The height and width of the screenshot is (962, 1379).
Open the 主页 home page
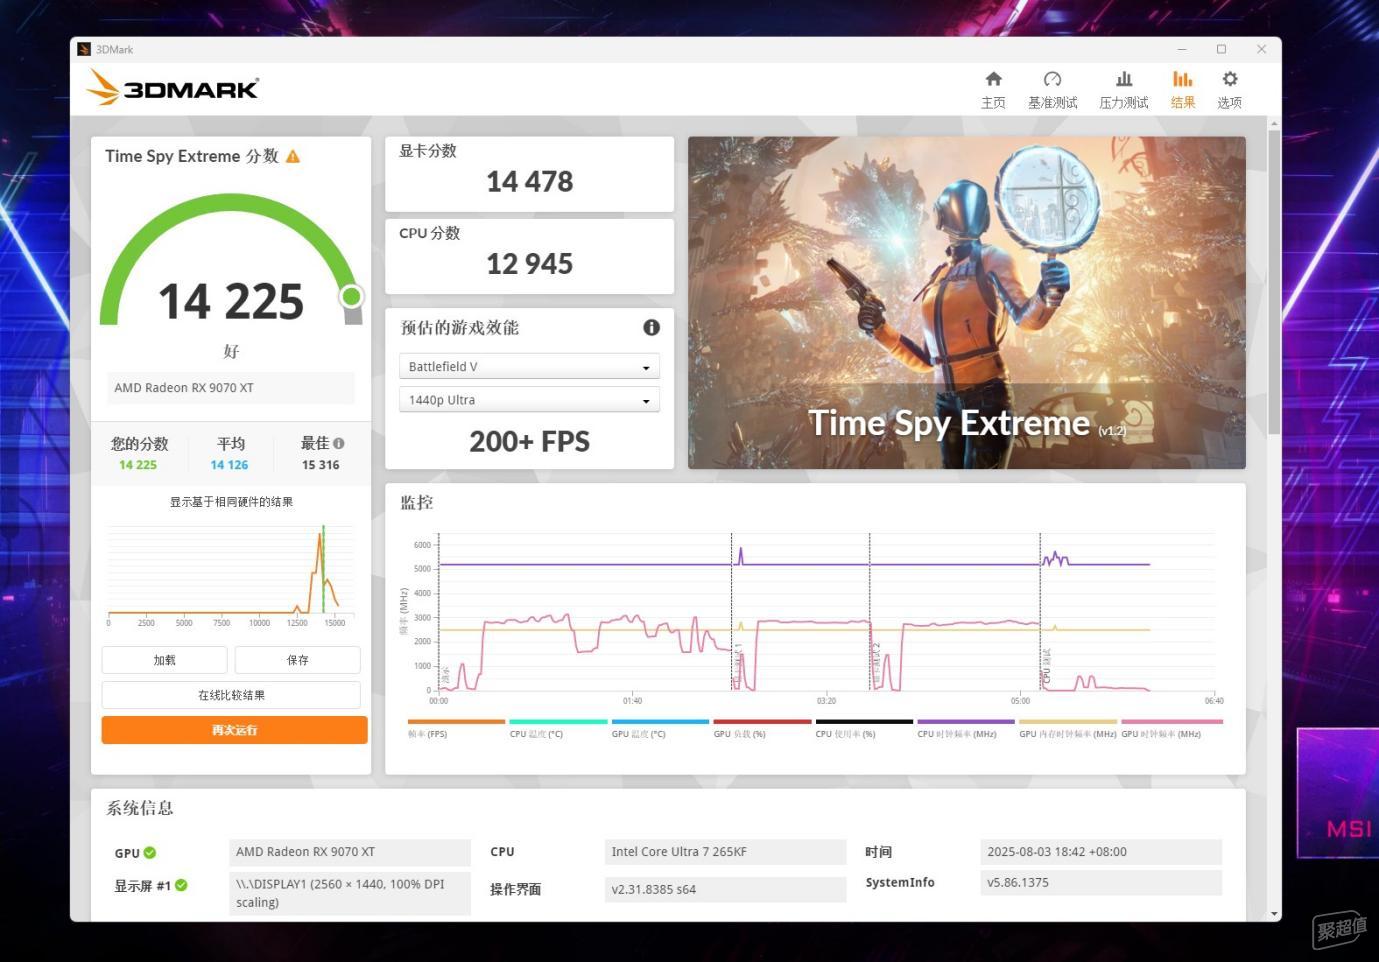993,89
